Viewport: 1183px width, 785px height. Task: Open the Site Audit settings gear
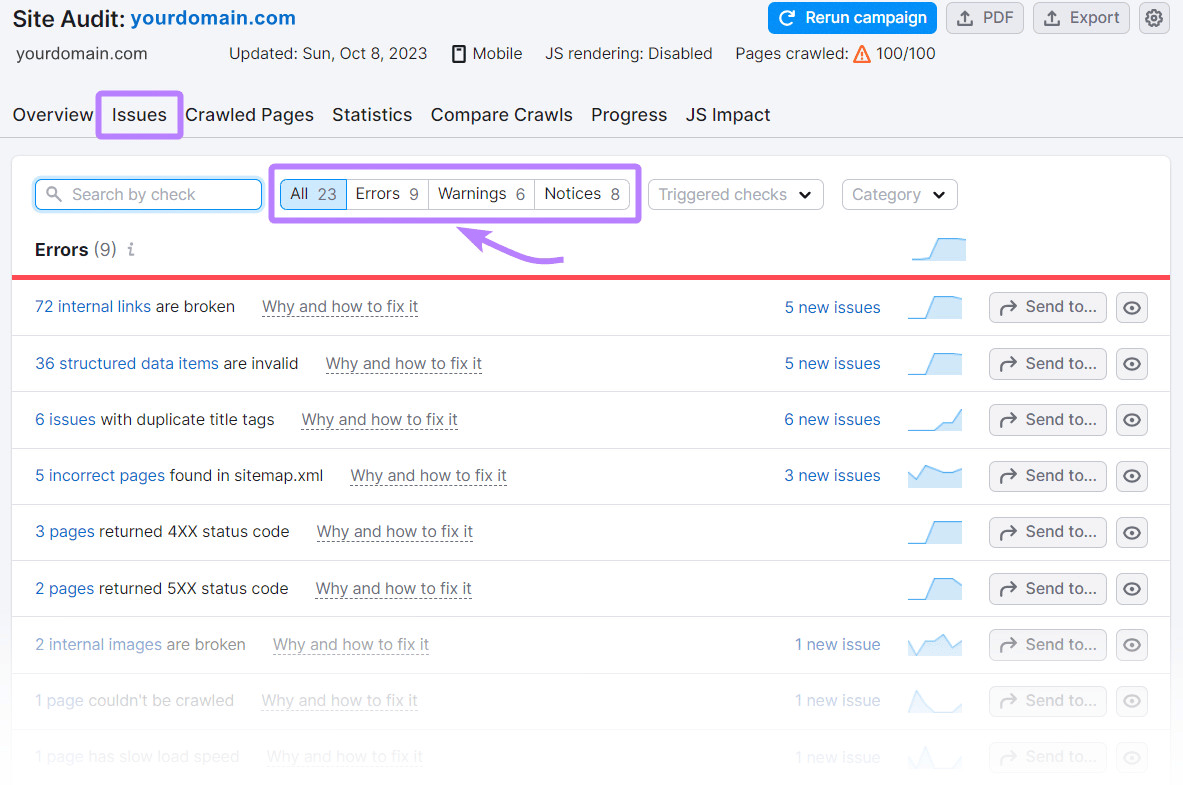(1155, 18)
